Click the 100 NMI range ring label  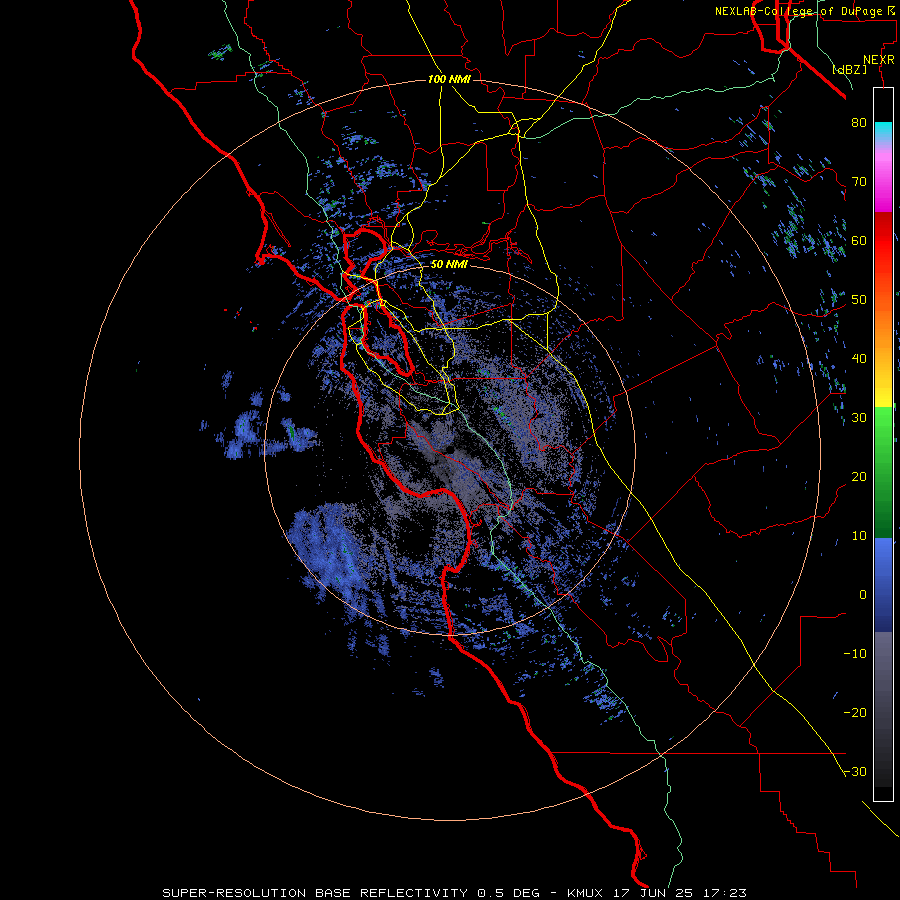[449, 79]
